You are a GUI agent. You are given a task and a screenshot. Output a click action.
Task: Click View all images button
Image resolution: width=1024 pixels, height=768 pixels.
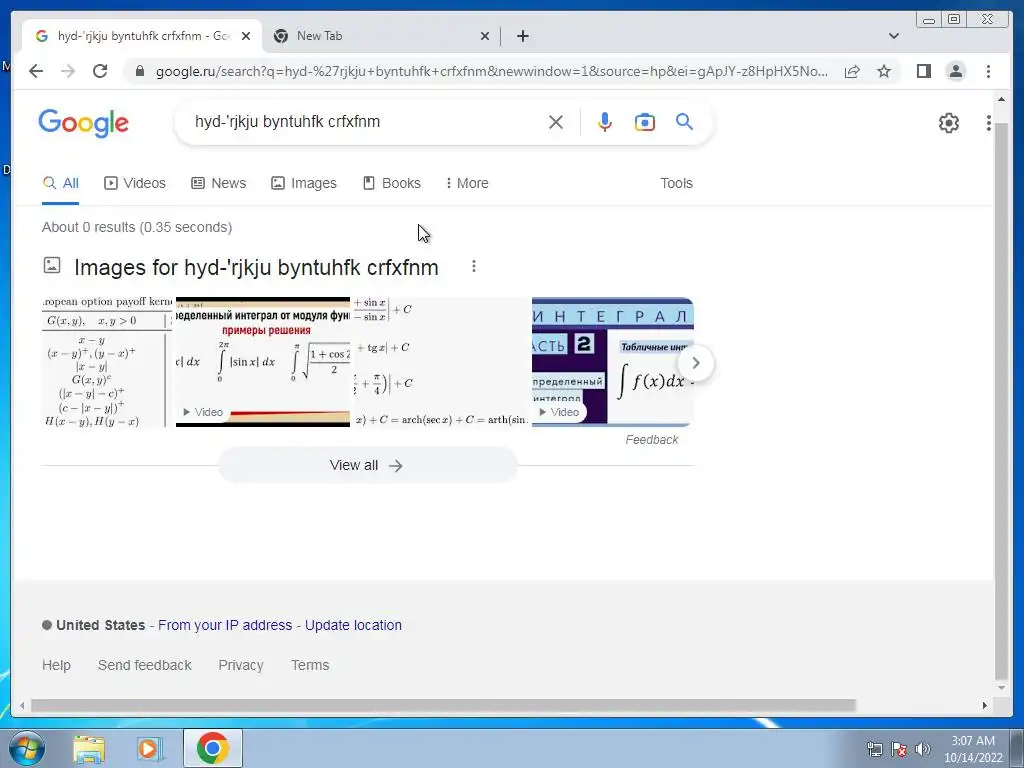click(368, 466)
